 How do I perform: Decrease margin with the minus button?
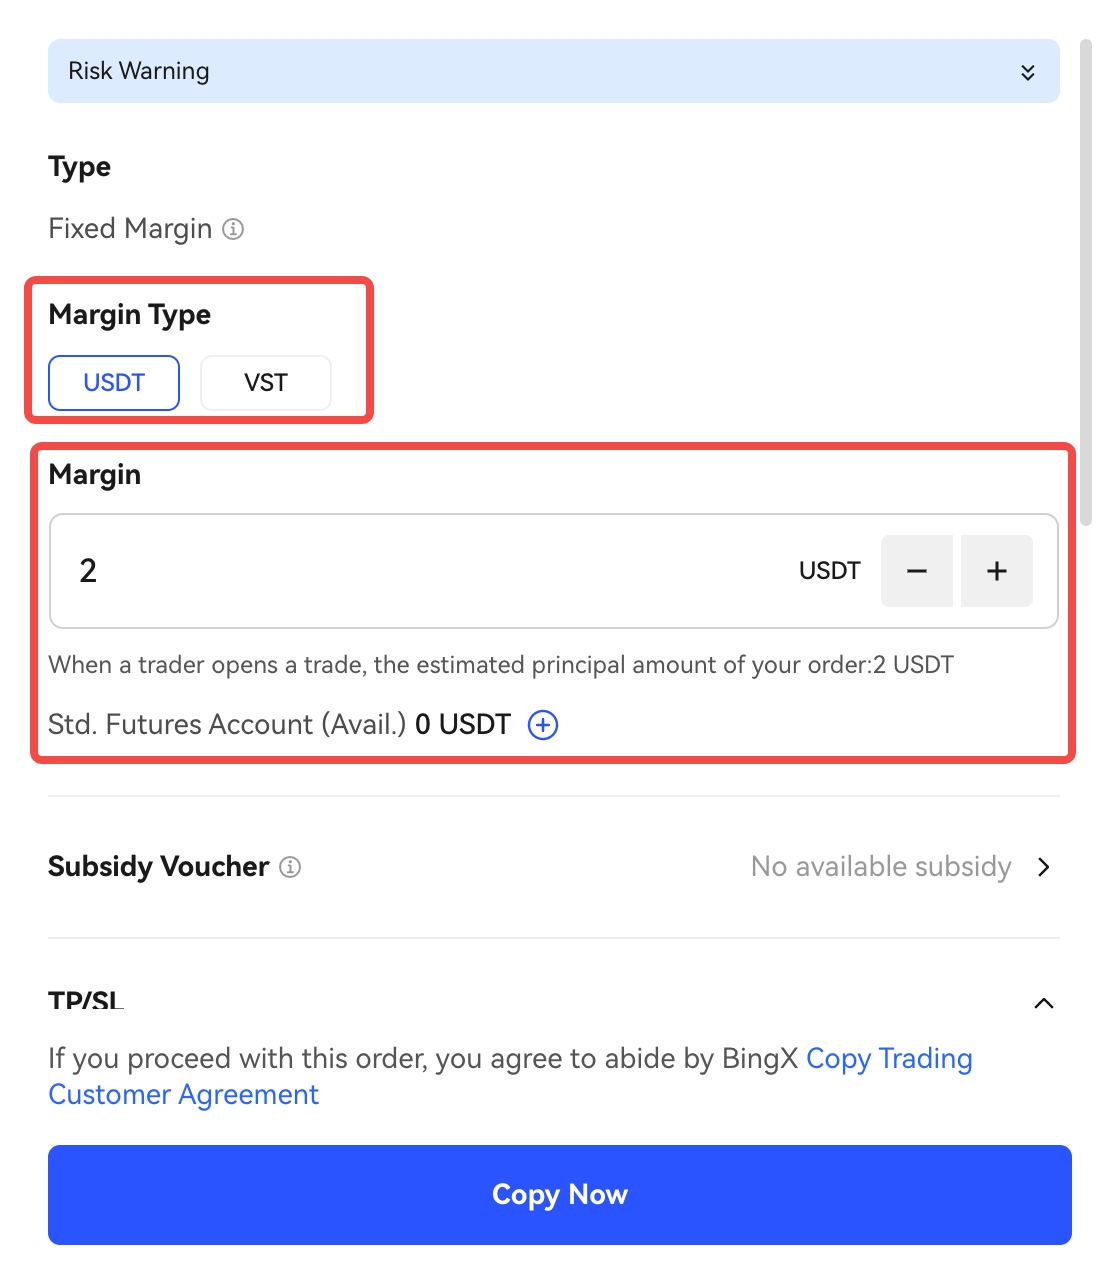point(916,571)
